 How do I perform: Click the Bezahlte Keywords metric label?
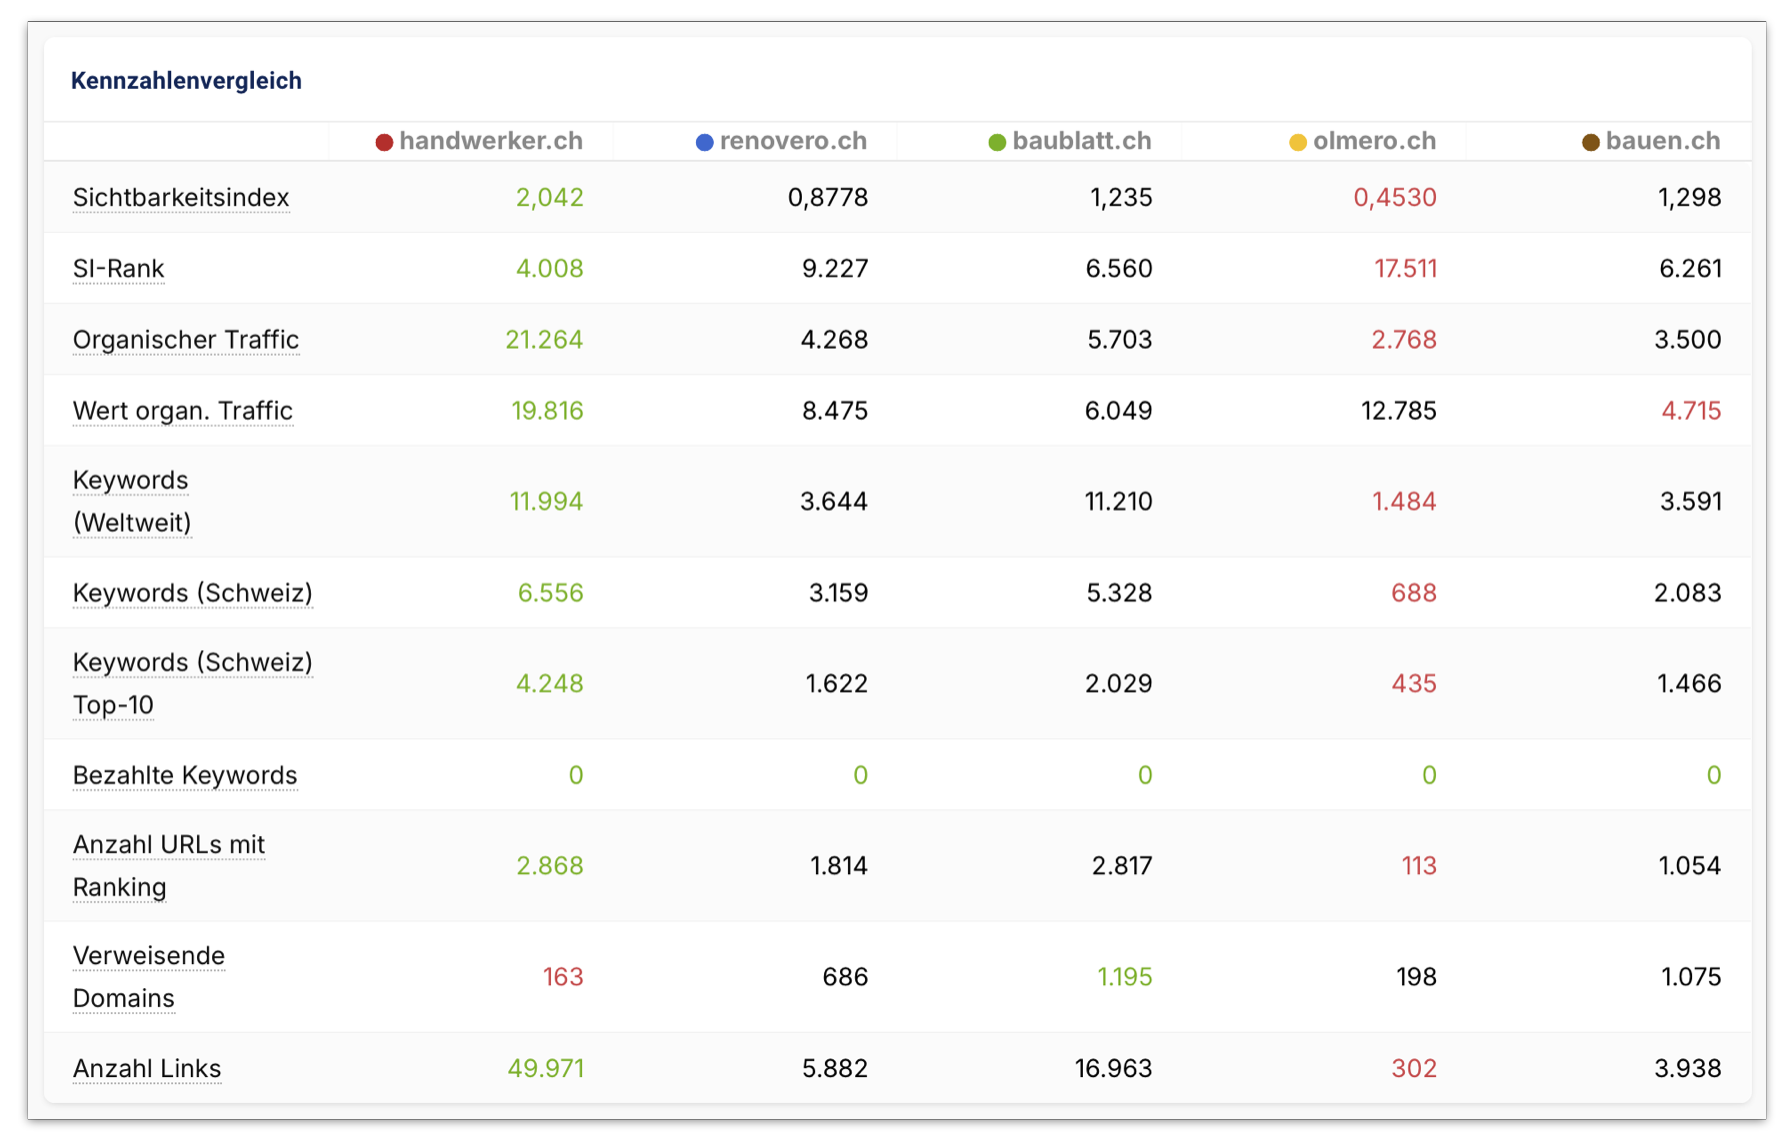coord(185,775)
